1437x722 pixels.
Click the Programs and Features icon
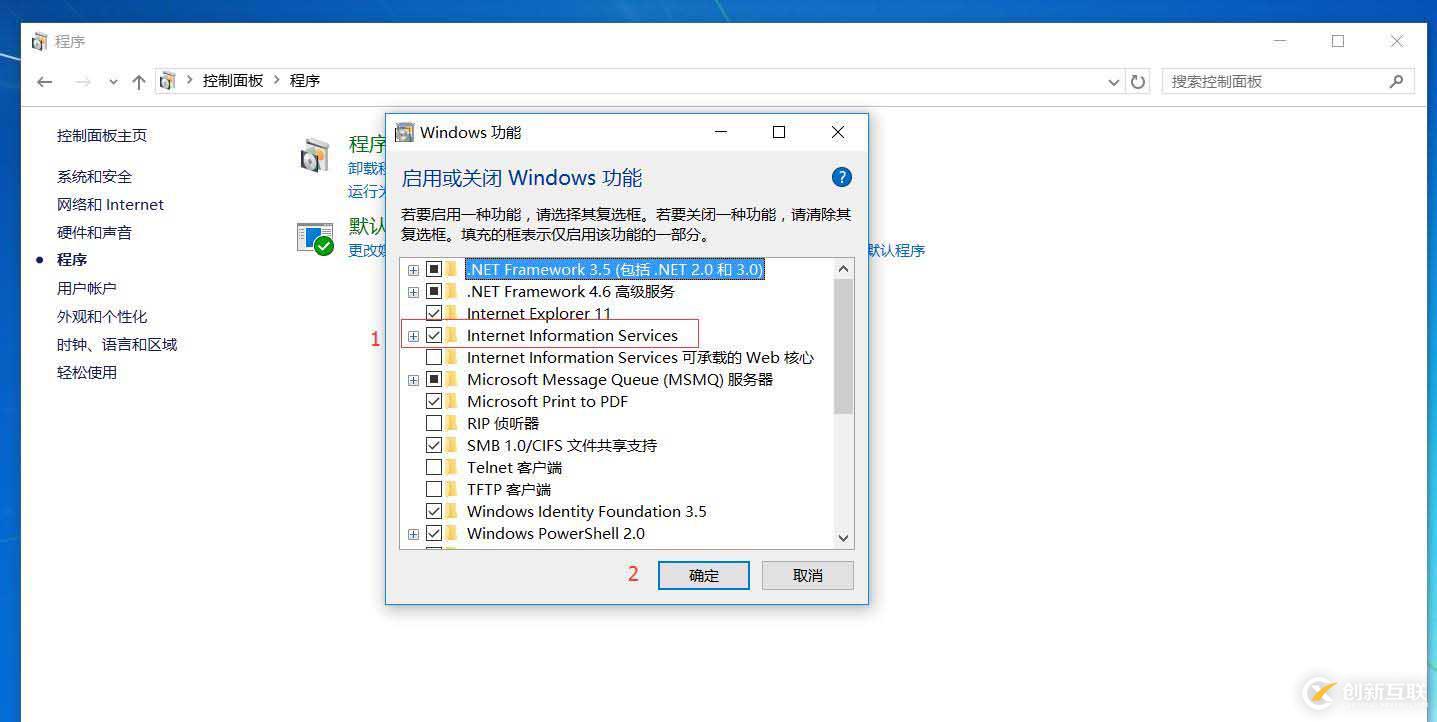click(315, 157)
